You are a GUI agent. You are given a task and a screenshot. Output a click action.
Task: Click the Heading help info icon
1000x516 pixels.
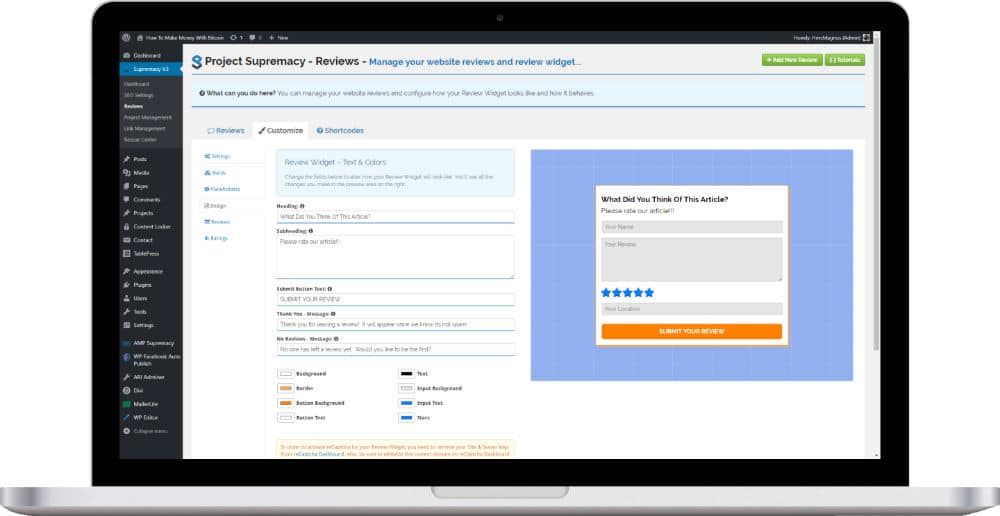[302, 206]
